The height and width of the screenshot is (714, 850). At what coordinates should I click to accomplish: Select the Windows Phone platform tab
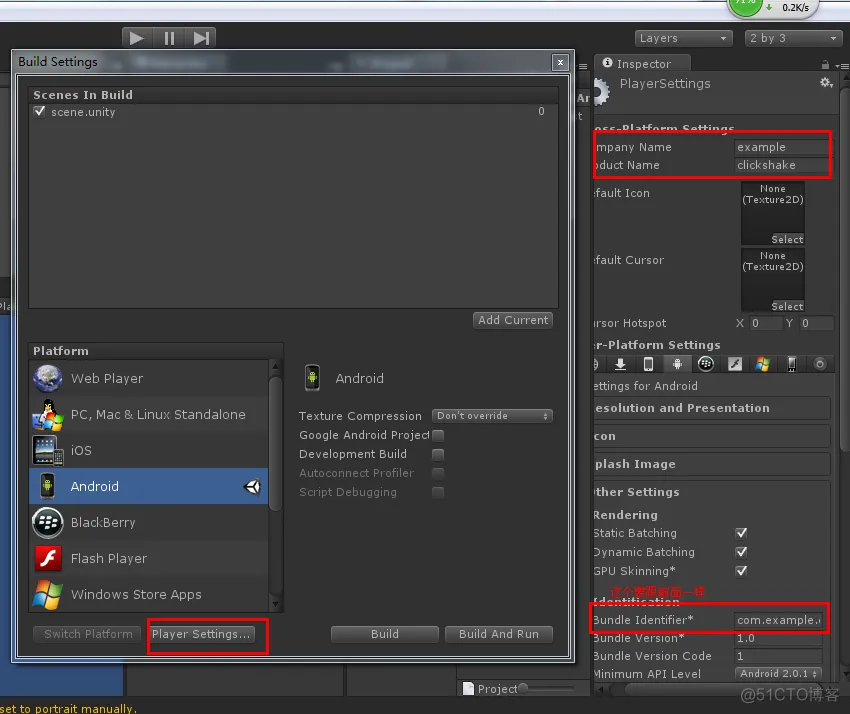pos(791,364)
